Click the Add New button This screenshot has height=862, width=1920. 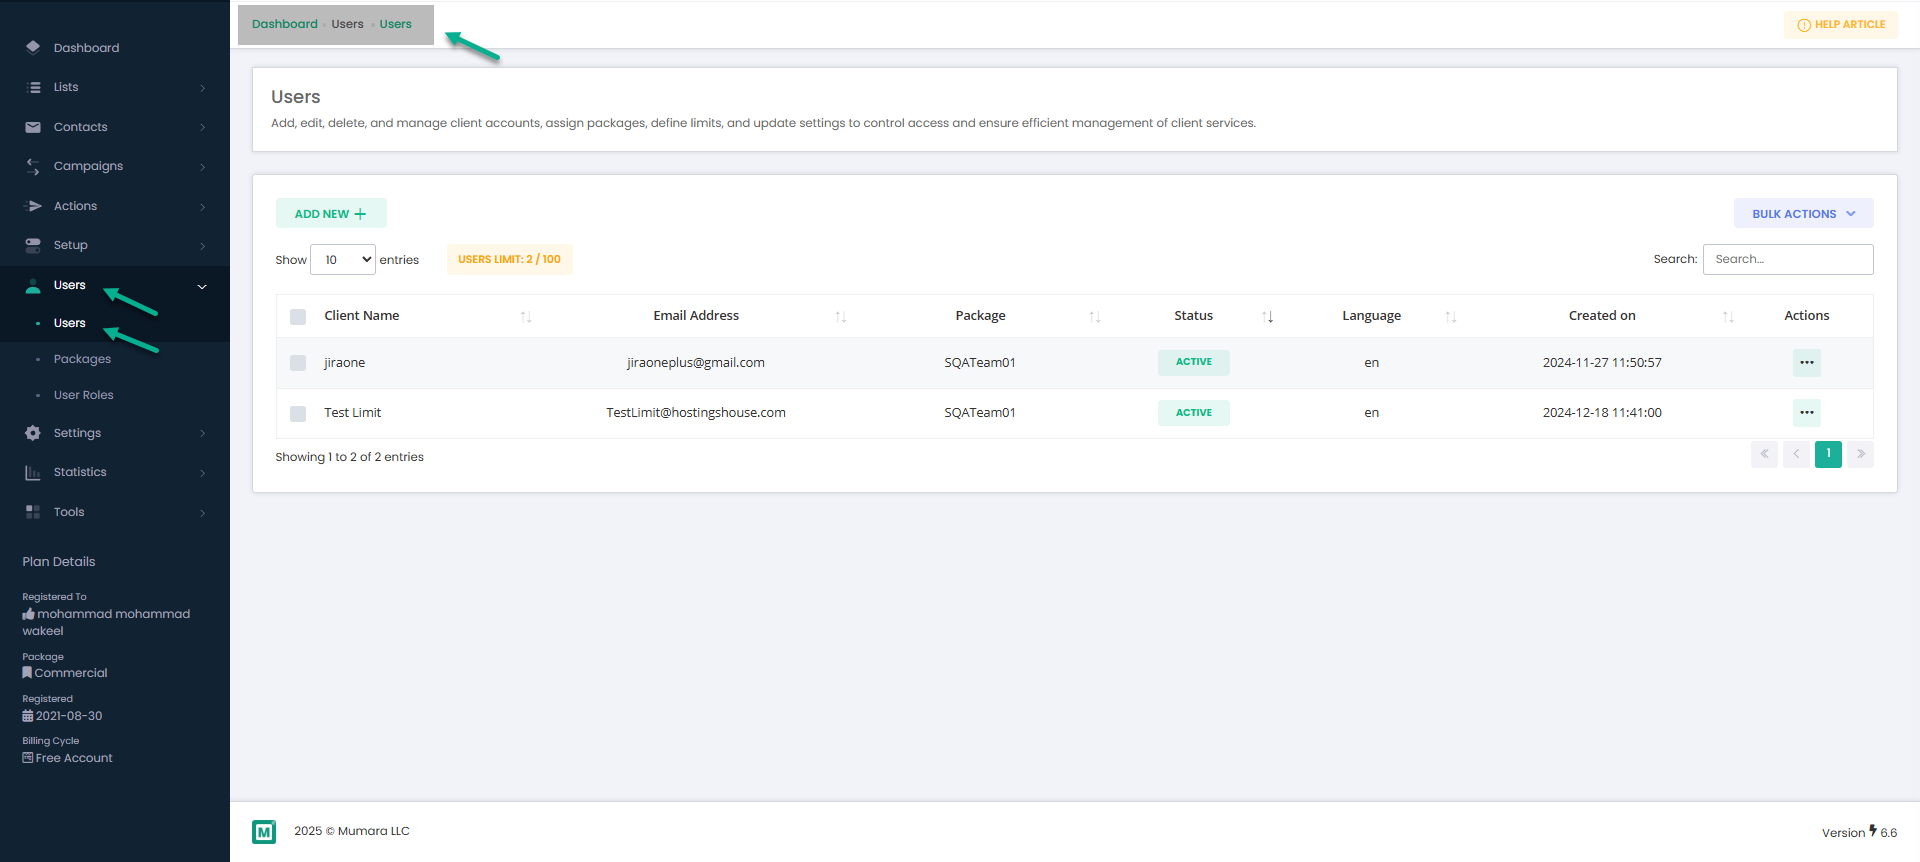tap(331, 214)
